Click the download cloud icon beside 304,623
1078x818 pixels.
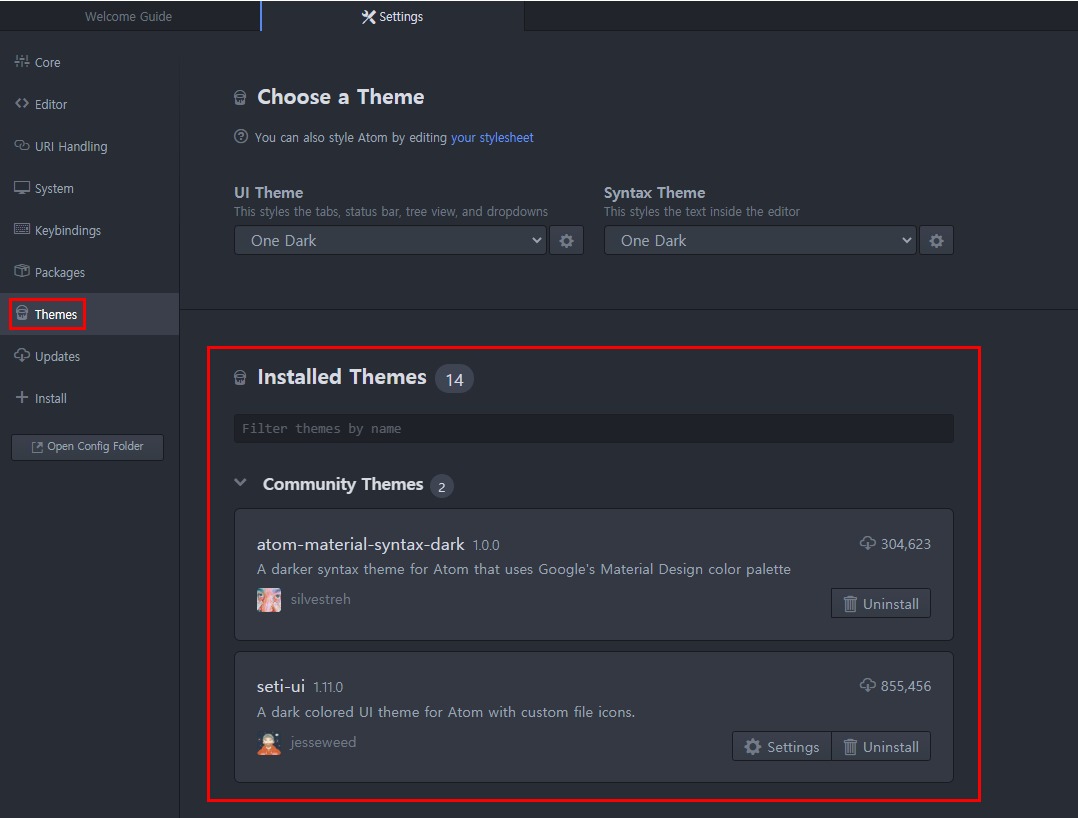pyautogui.click(x=868, y=543)
